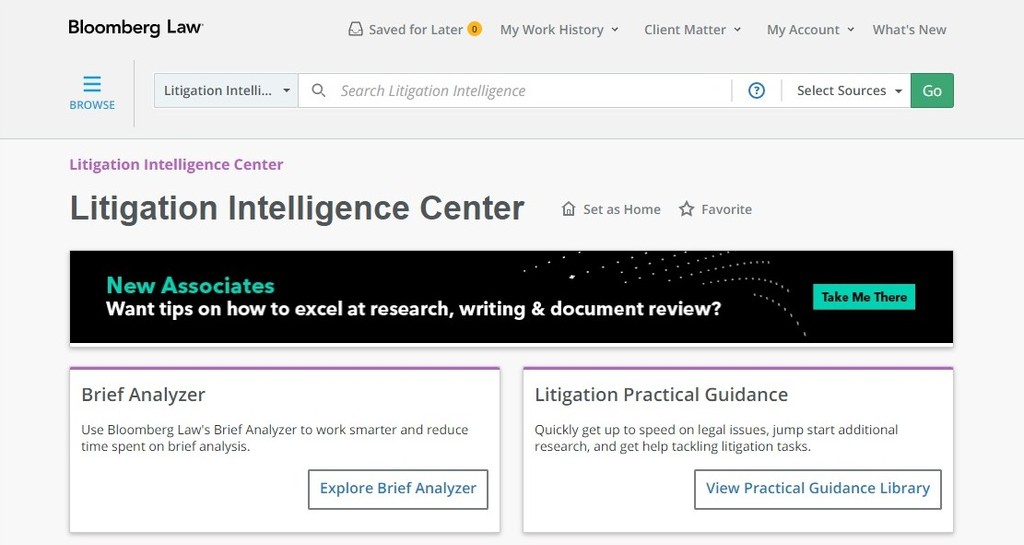
Task: Open the My Account menu
Action: click(x=810, y=30)
